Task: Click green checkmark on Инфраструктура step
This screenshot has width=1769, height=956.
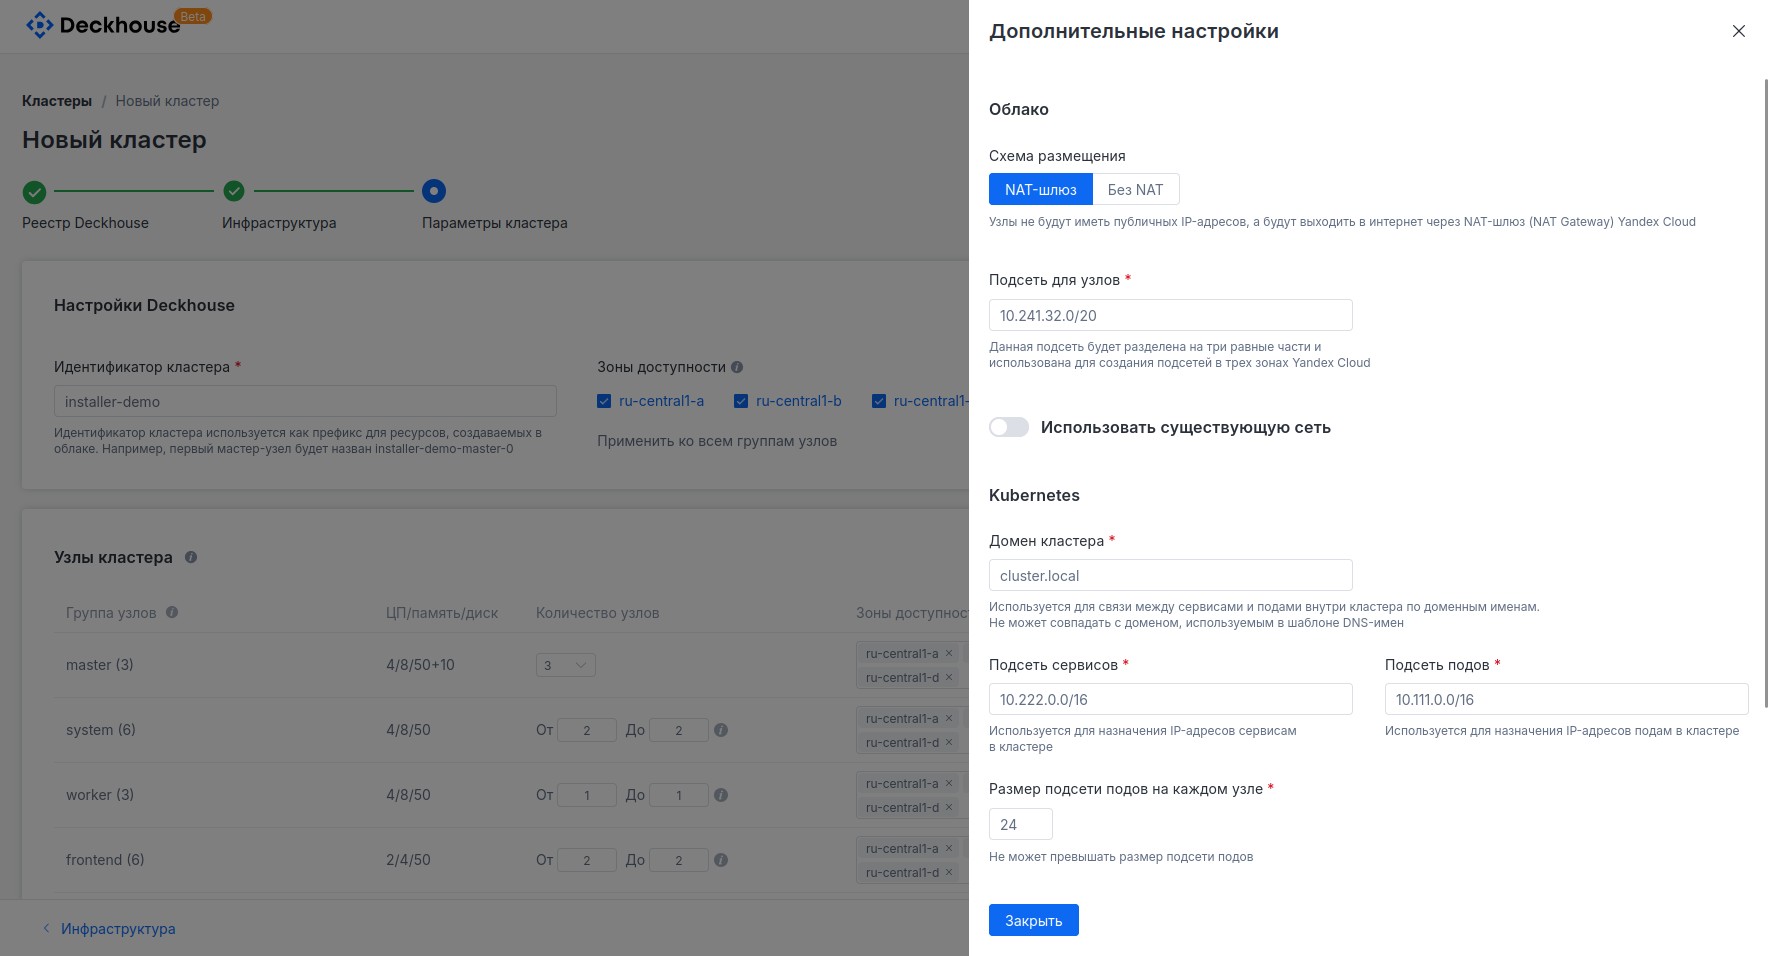Action: point(233,190)
